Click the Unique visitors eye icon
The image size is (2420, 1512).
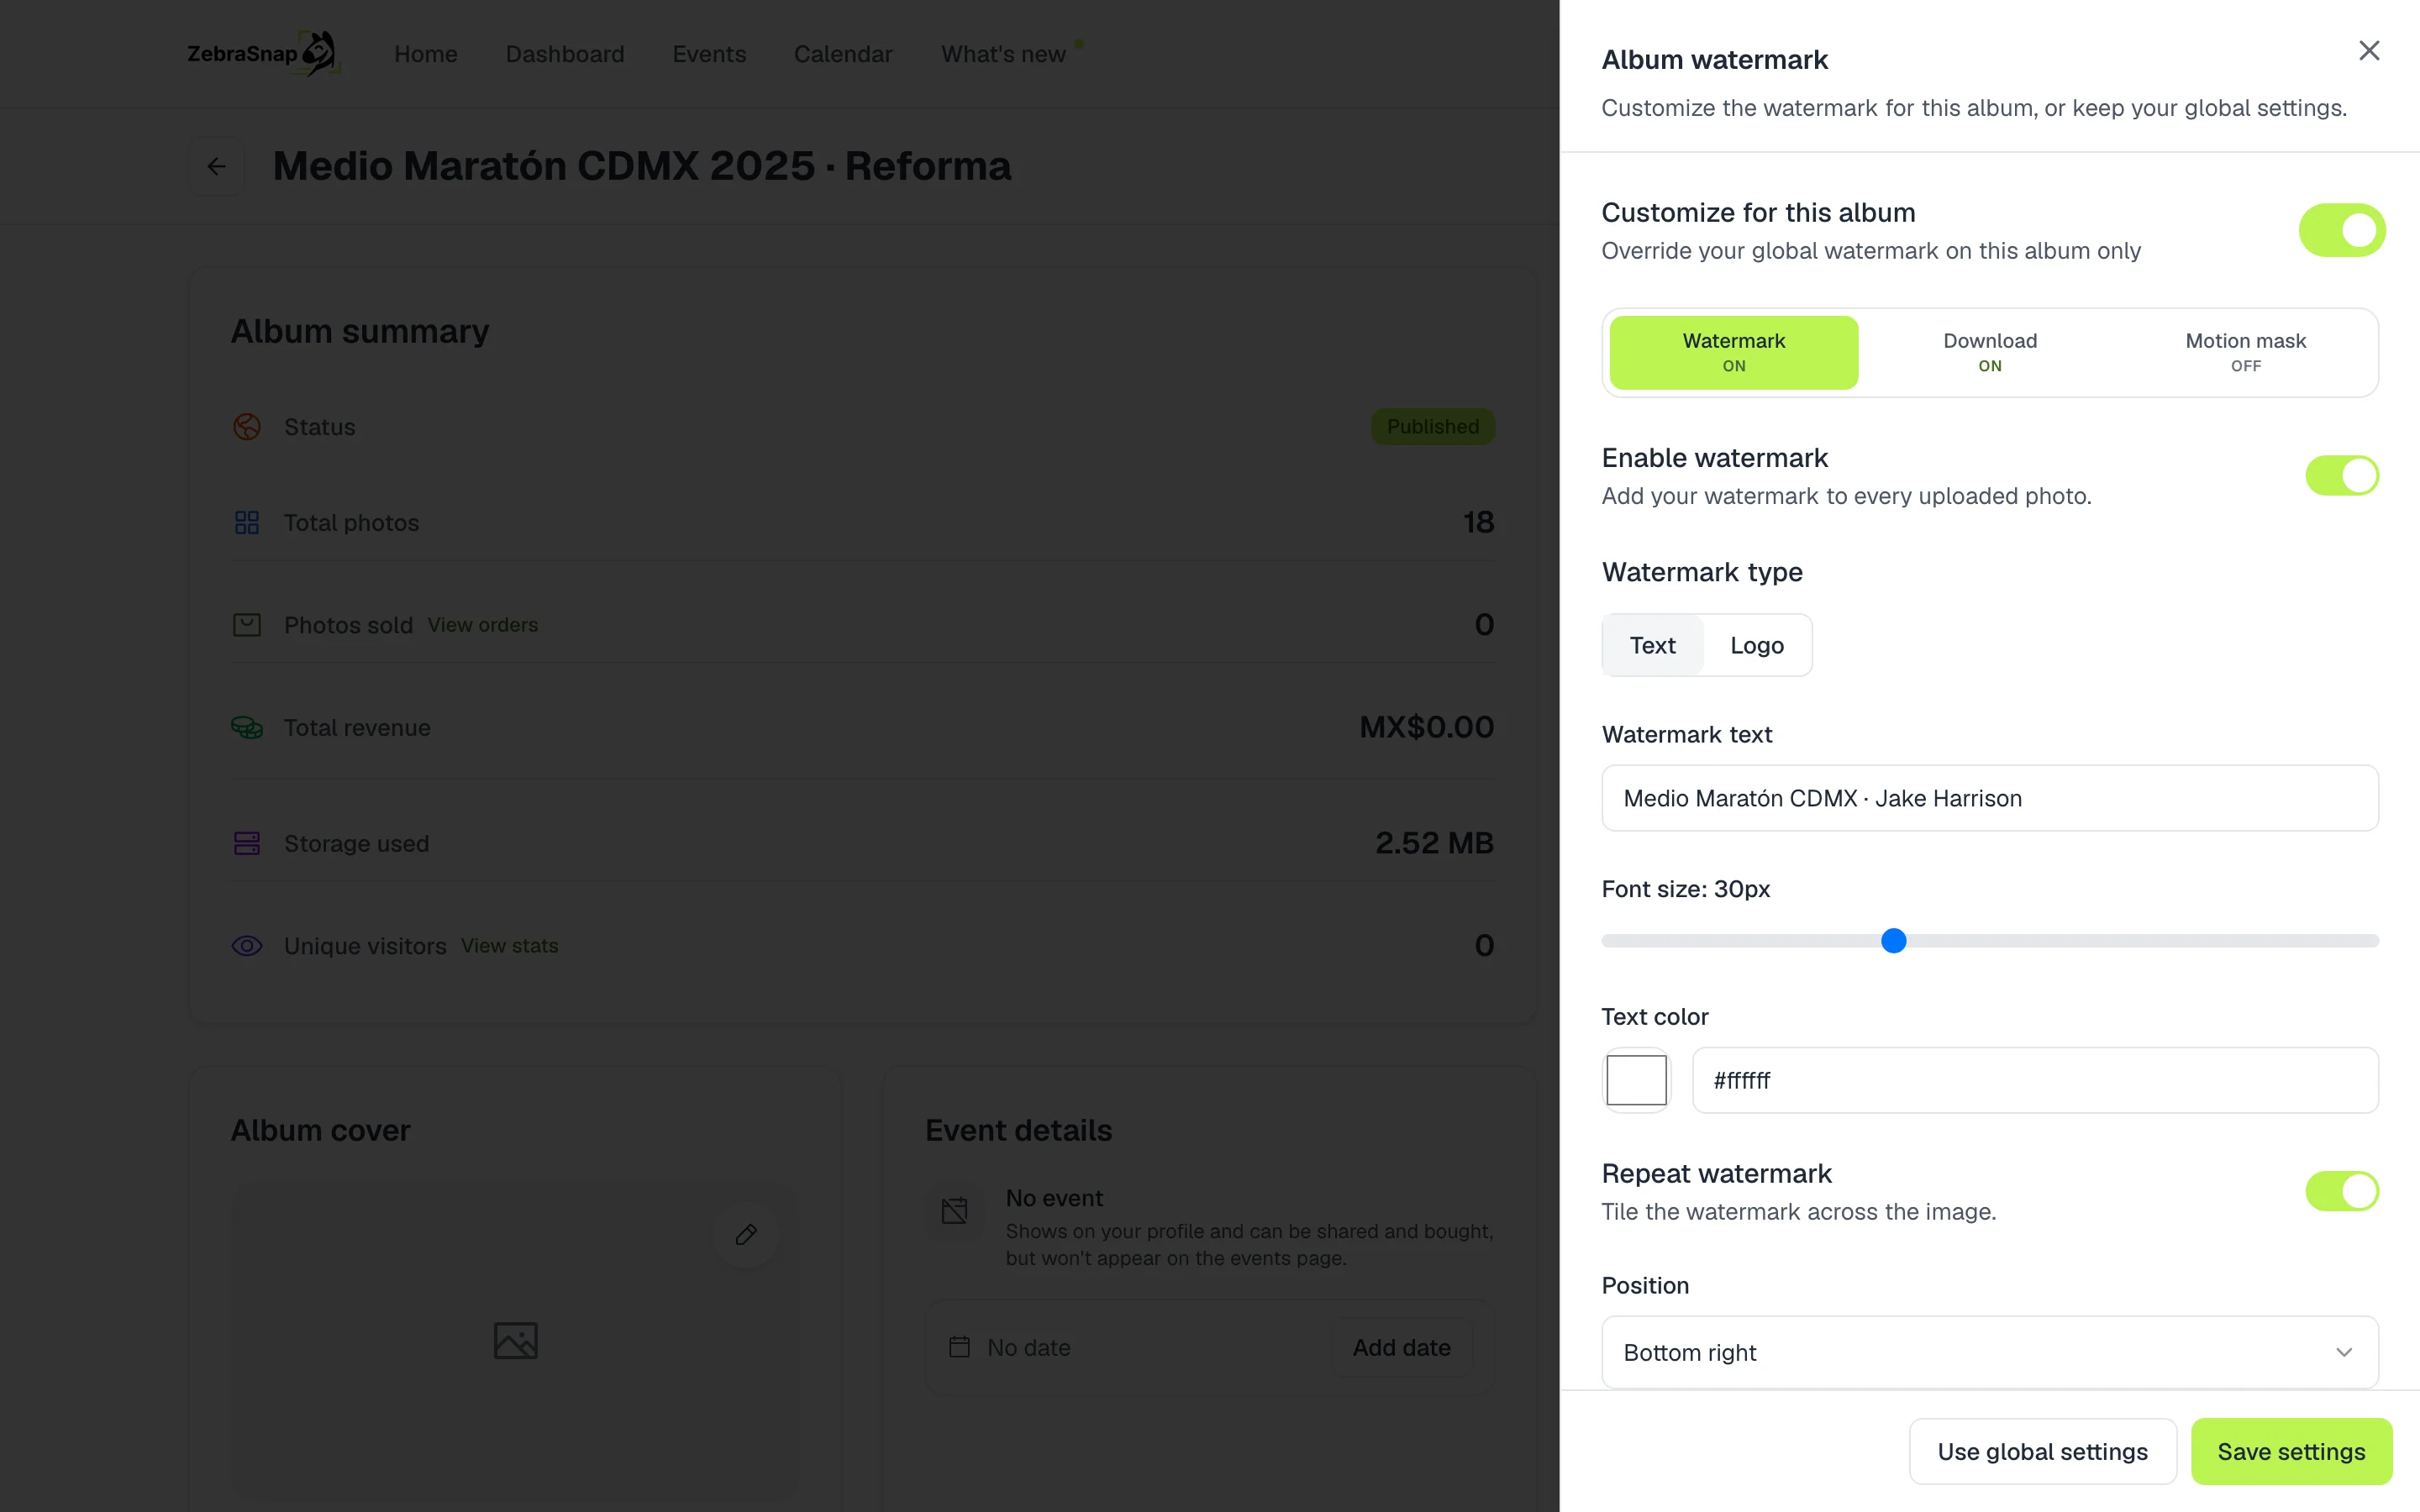click(x=247, y=946)
